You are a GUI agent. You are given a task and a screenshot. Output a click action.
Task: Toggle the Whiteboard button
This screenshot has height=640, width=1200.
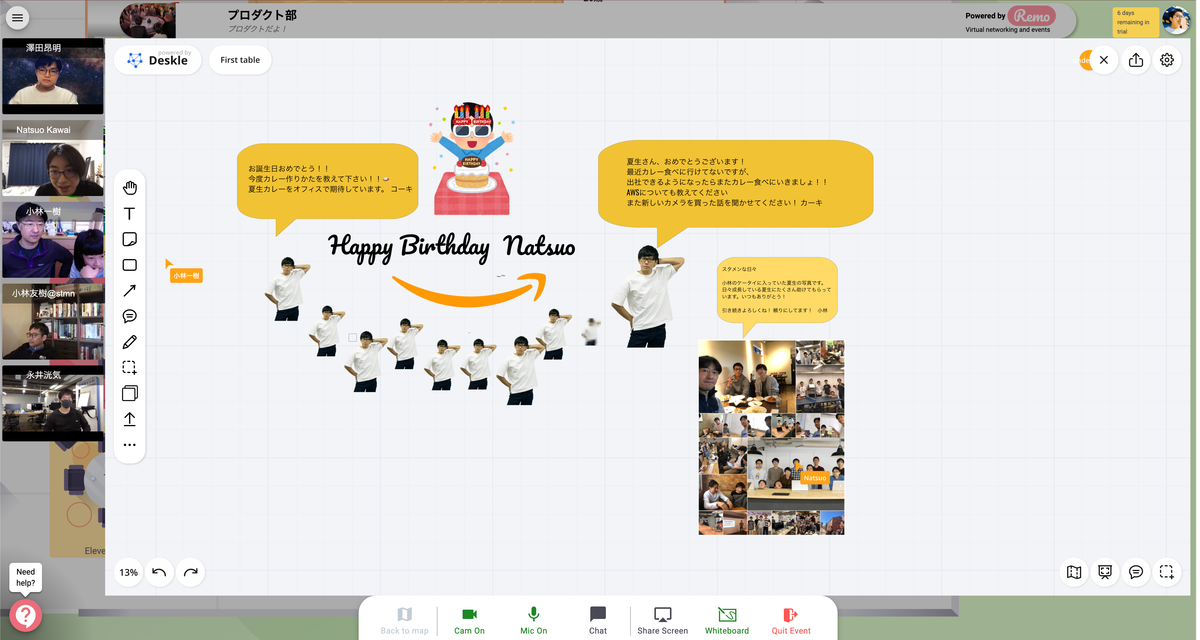click(727, 619)
